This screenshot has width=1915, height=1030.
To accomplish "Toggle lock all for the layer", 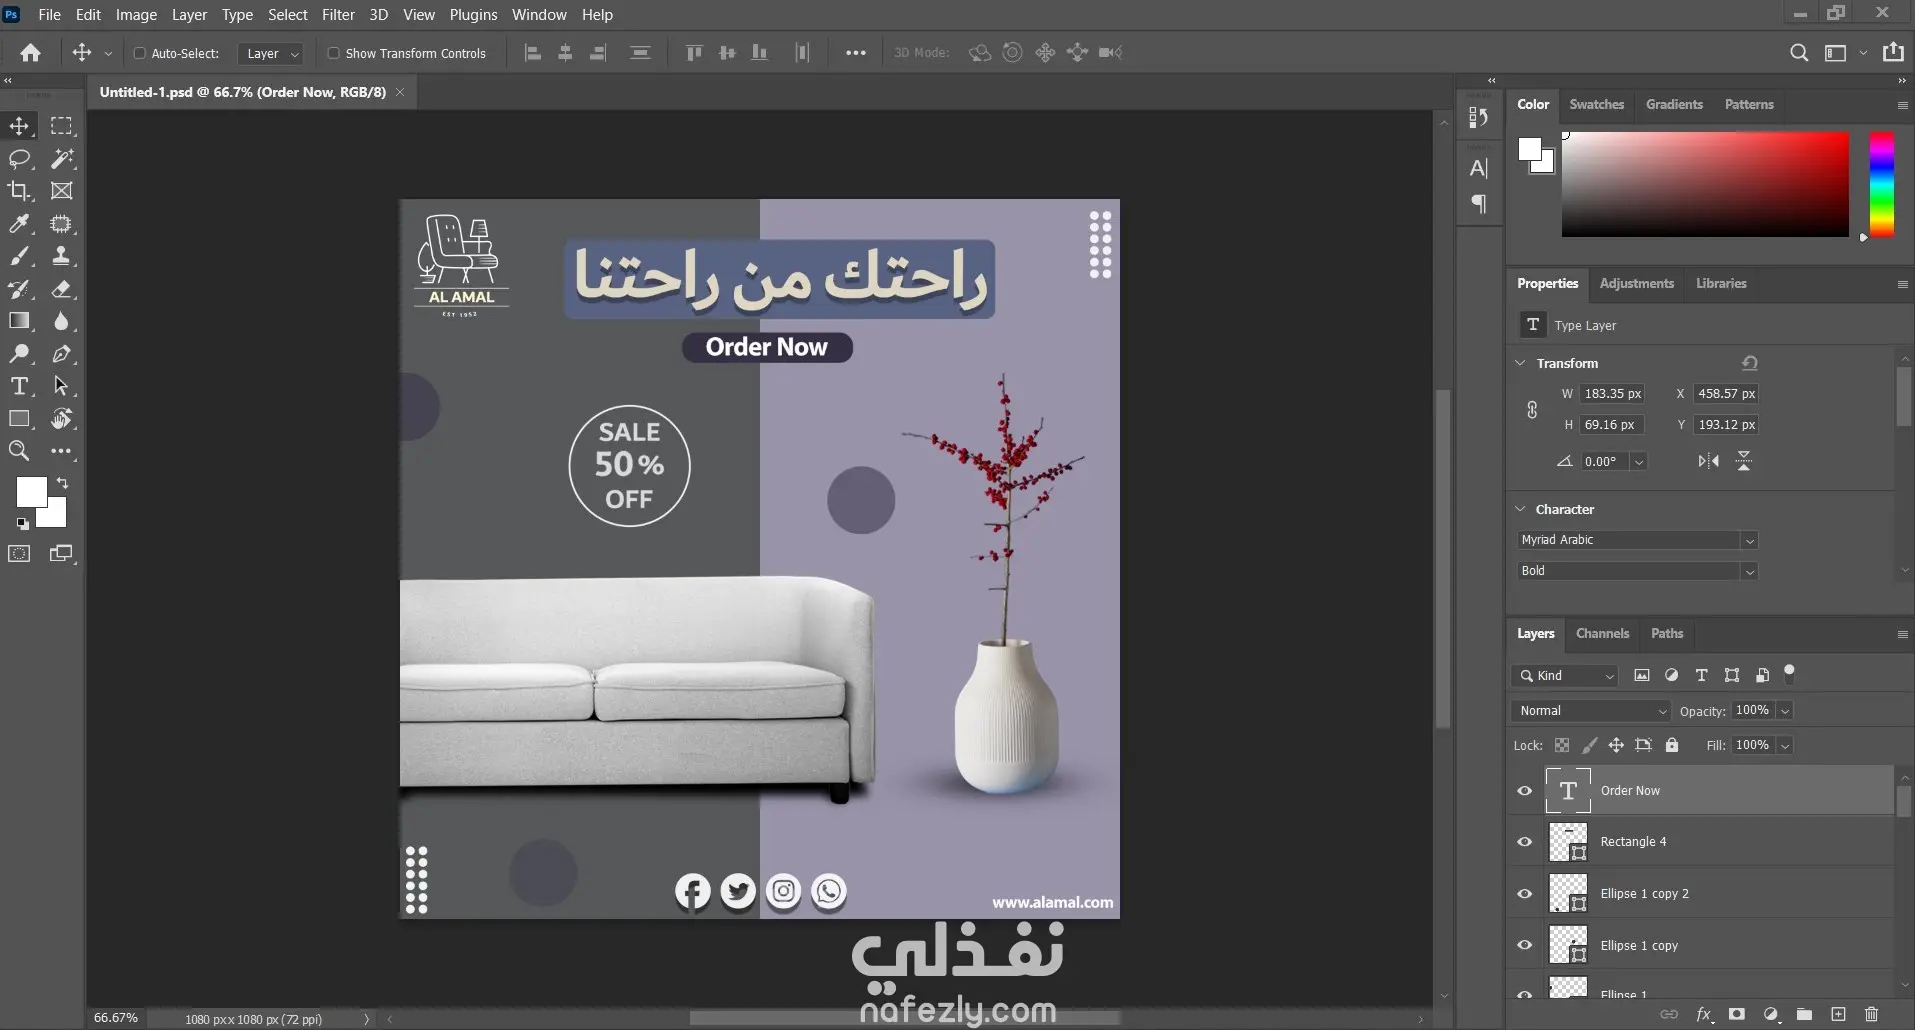I will (x=1672, y=745).
